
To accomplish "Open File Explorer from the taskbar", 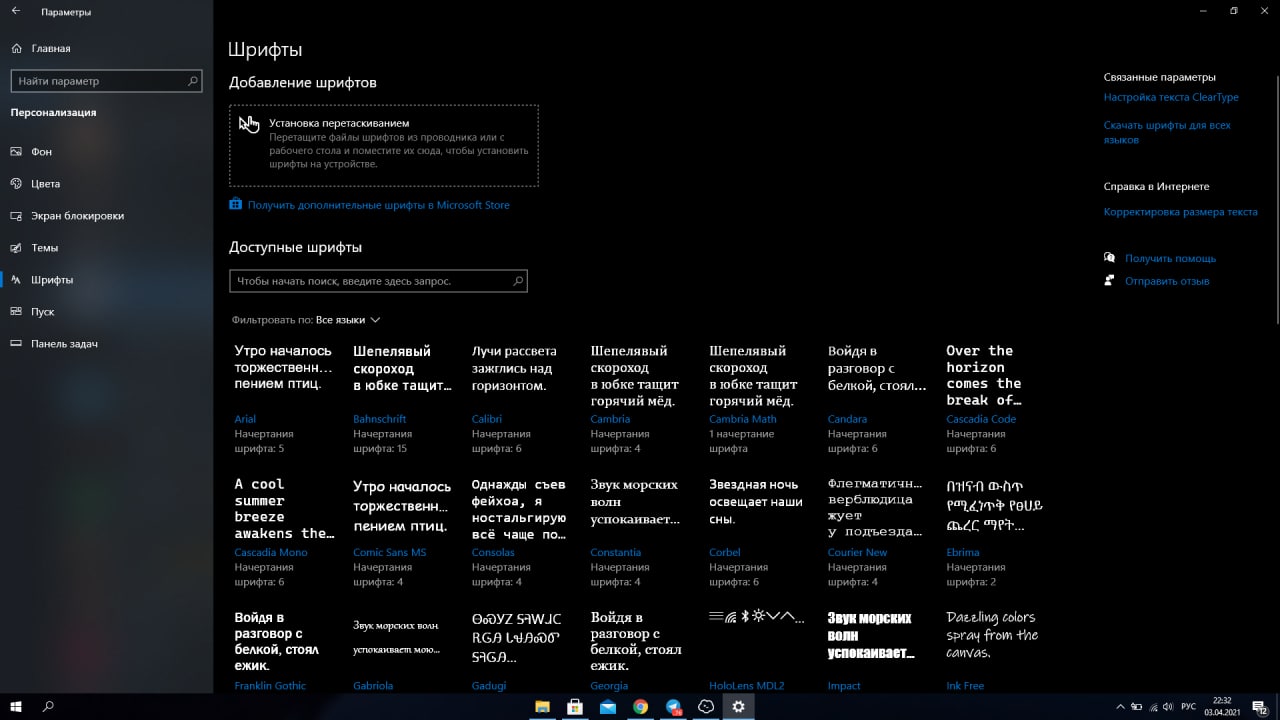I will point(542,706).
